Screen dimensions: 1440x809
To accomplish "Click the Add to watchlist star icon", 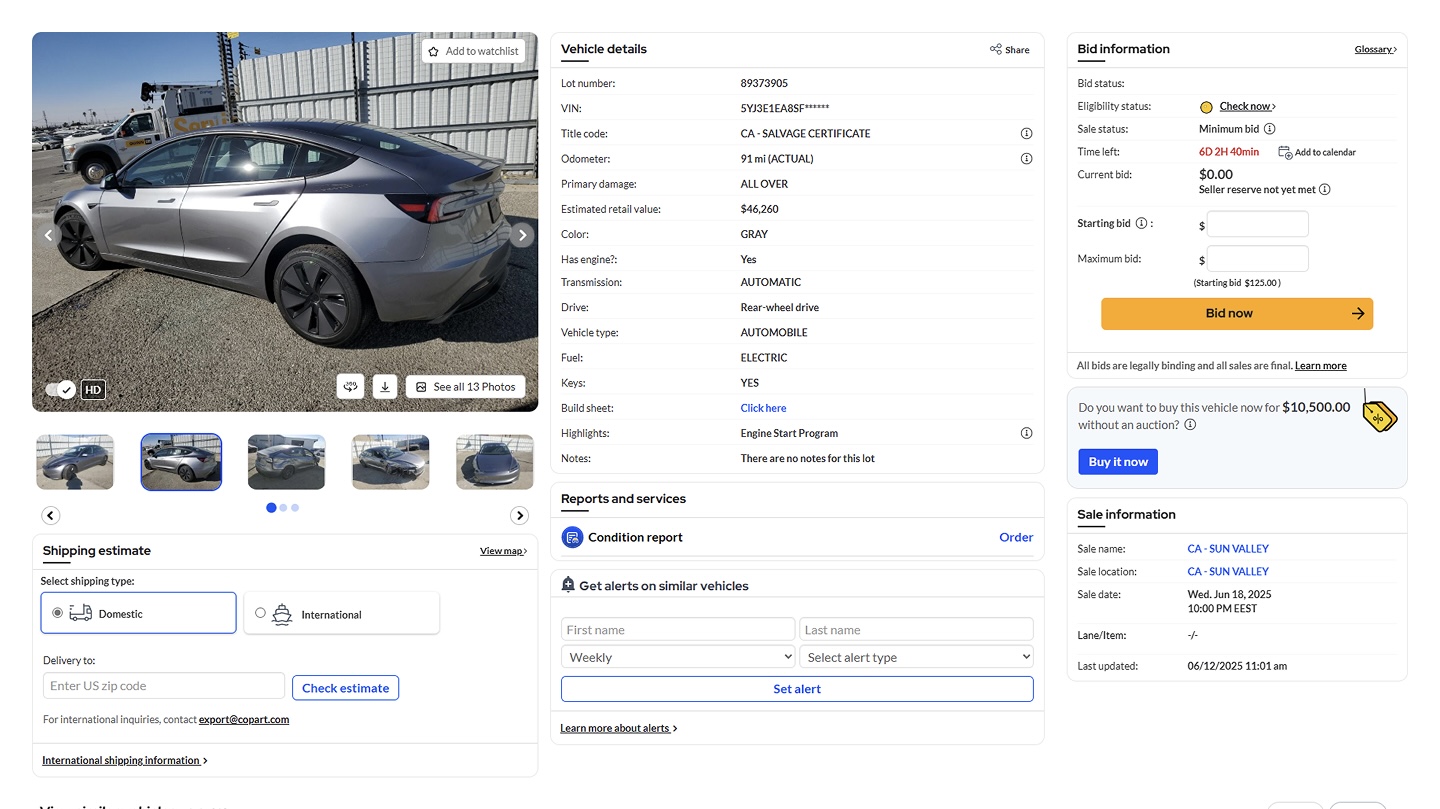I will 433,50.
